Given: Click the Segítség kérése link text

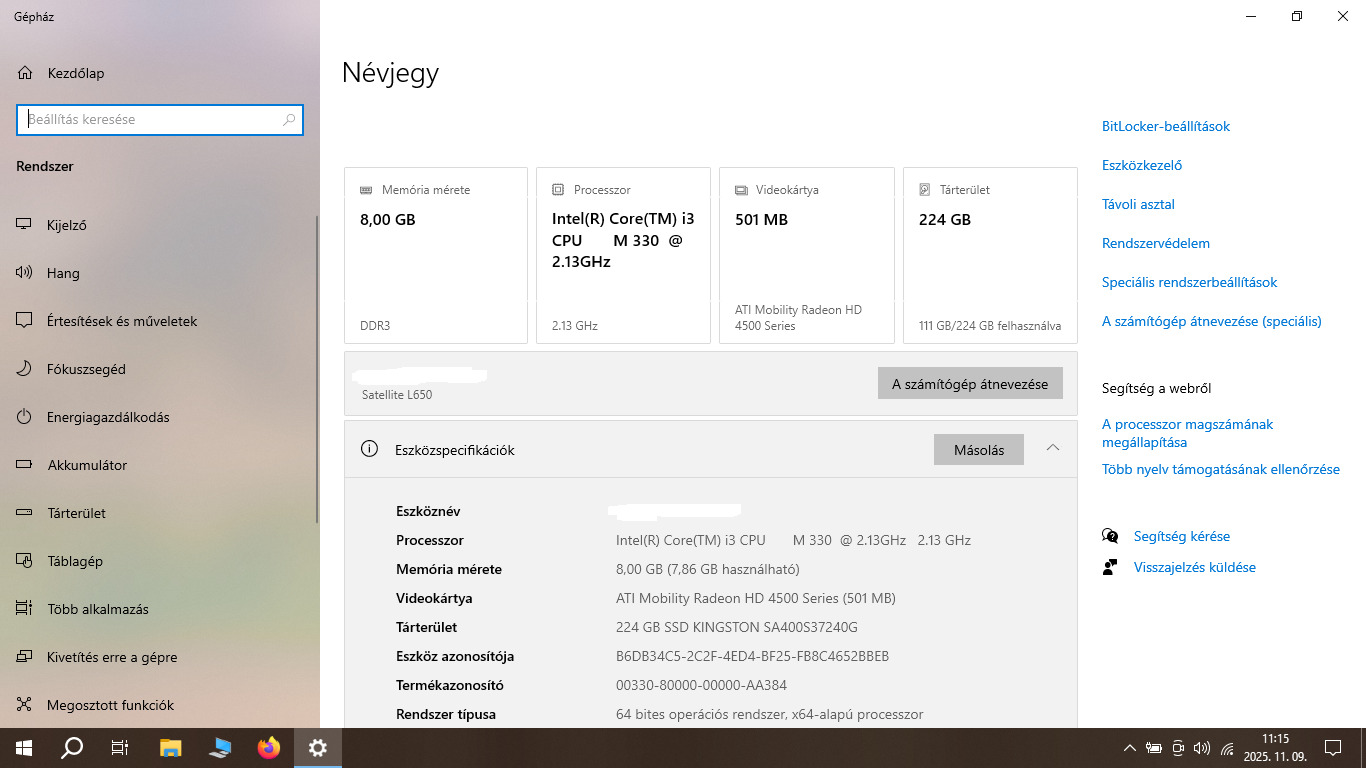Looking at the screenshot, I should [1182, 536].
